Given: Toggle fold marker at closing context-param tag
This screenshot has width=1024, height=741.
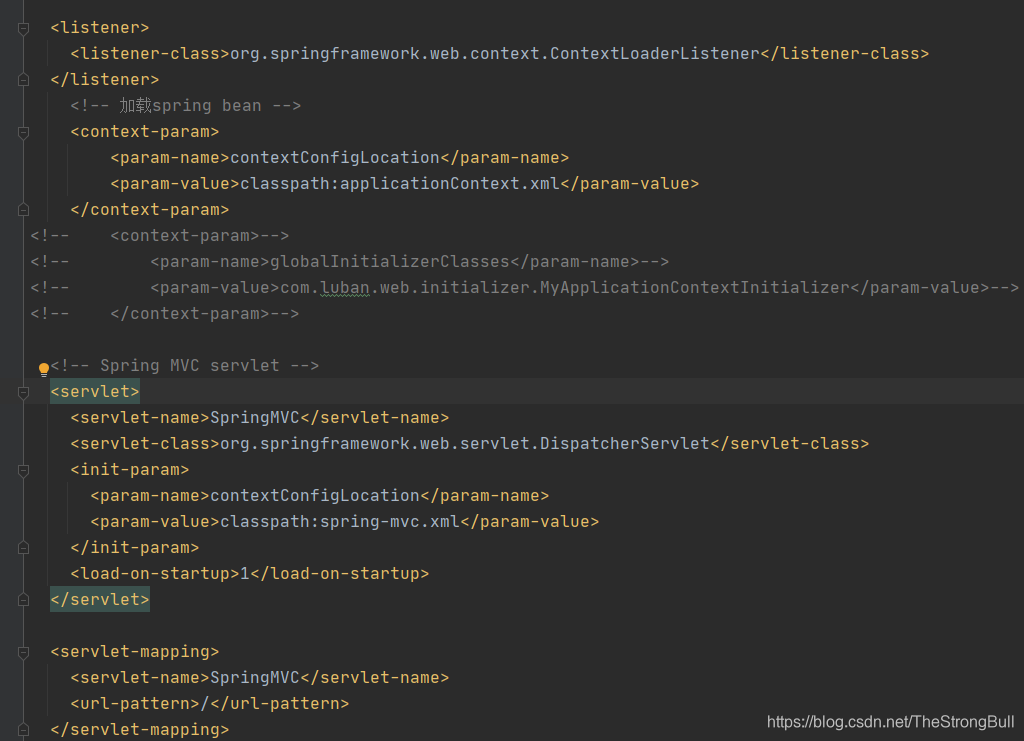Looking at the screenshot, I should (24, 210).
